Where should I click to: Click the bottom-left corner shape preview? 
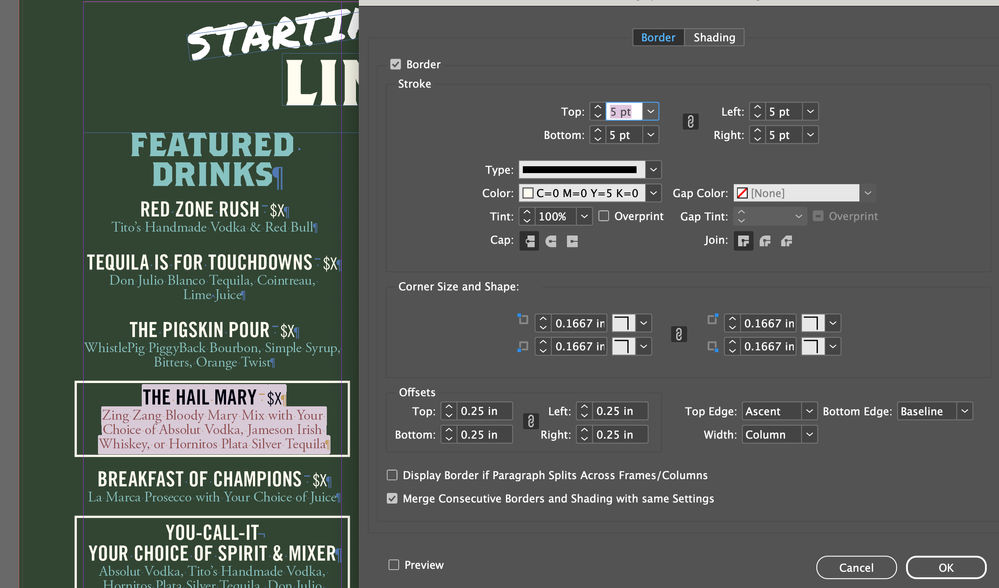point(623,347)
